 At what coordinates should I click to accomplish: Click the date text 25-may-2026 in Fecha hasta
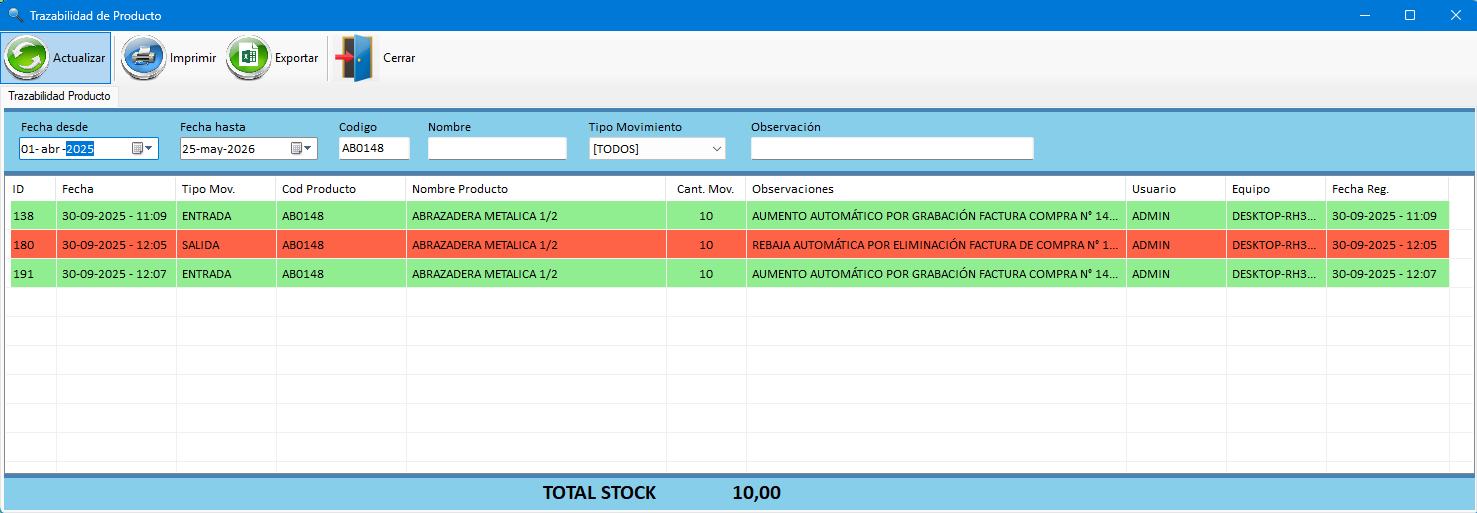pyautogui.click(x=218, y=148)
